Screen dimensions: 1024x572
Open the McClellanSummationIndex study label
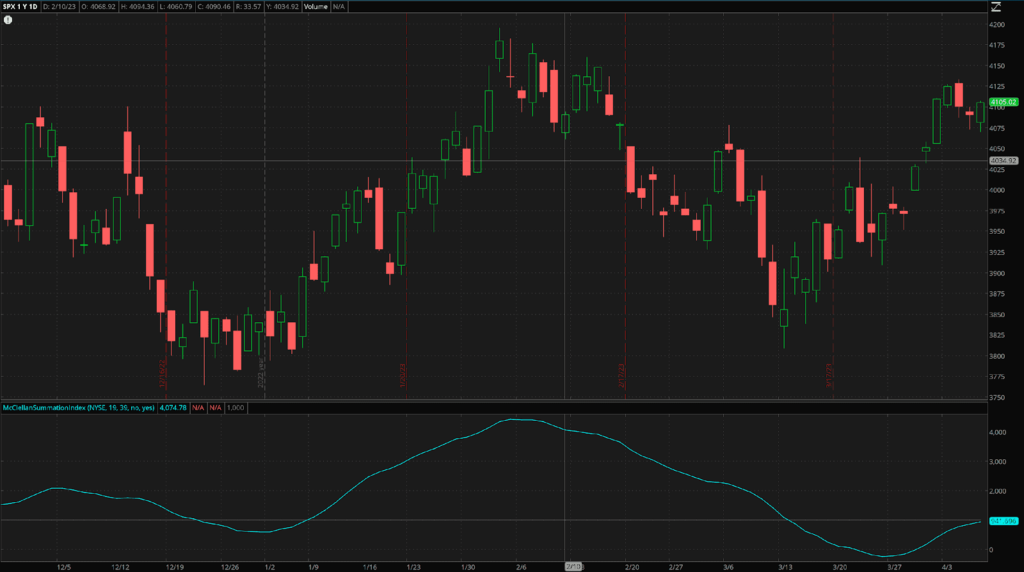point(78,407)
